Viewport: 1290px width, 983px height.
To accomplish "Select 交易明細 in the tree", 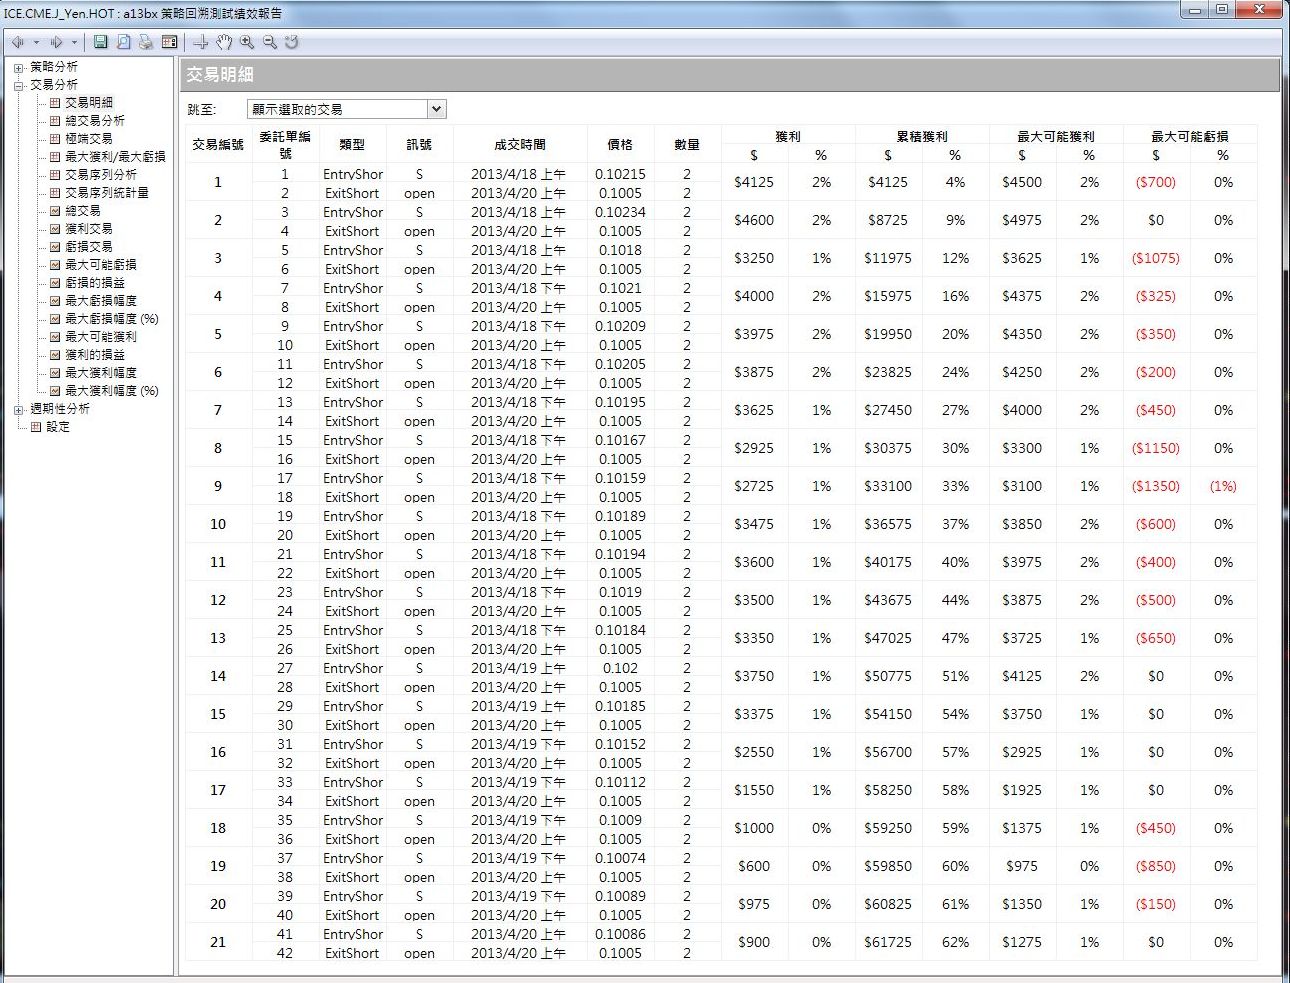I will click(89, 103).
